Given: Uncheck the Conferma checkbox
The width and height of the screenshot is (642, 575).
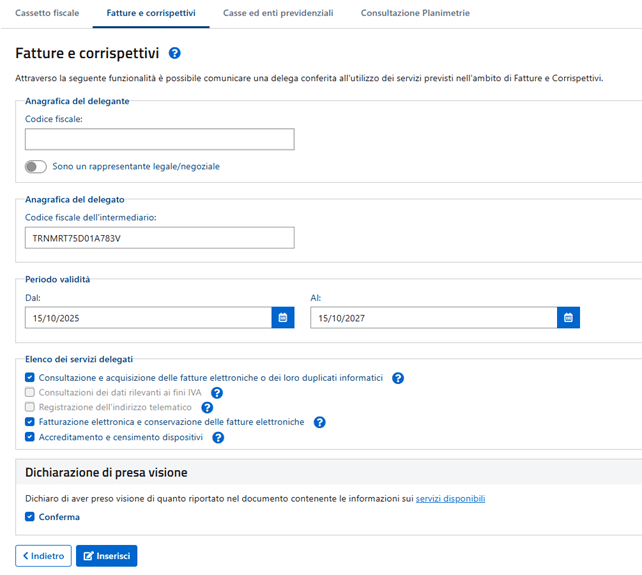Looking at the screenshot, I should tap(30, 517).
